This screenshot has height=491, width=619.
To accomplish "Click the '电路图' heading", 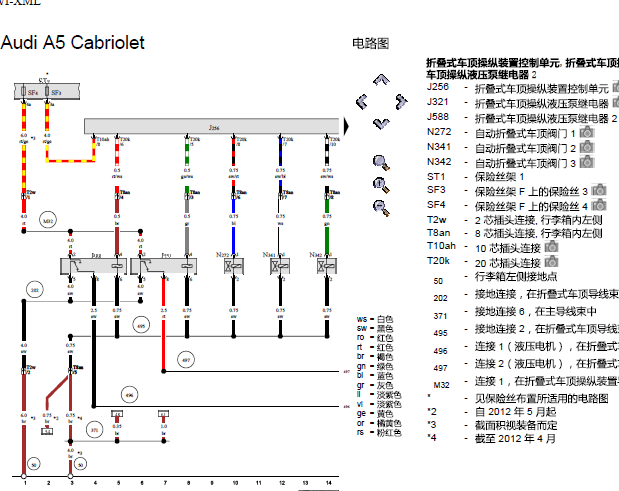I will (370, 43).
